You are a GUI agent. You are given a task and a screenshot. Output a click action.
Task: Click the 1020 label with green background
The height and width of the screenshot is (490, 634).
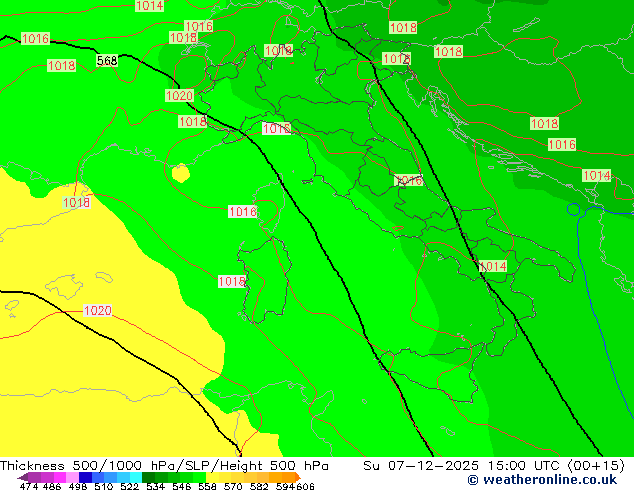click(180, 96)
